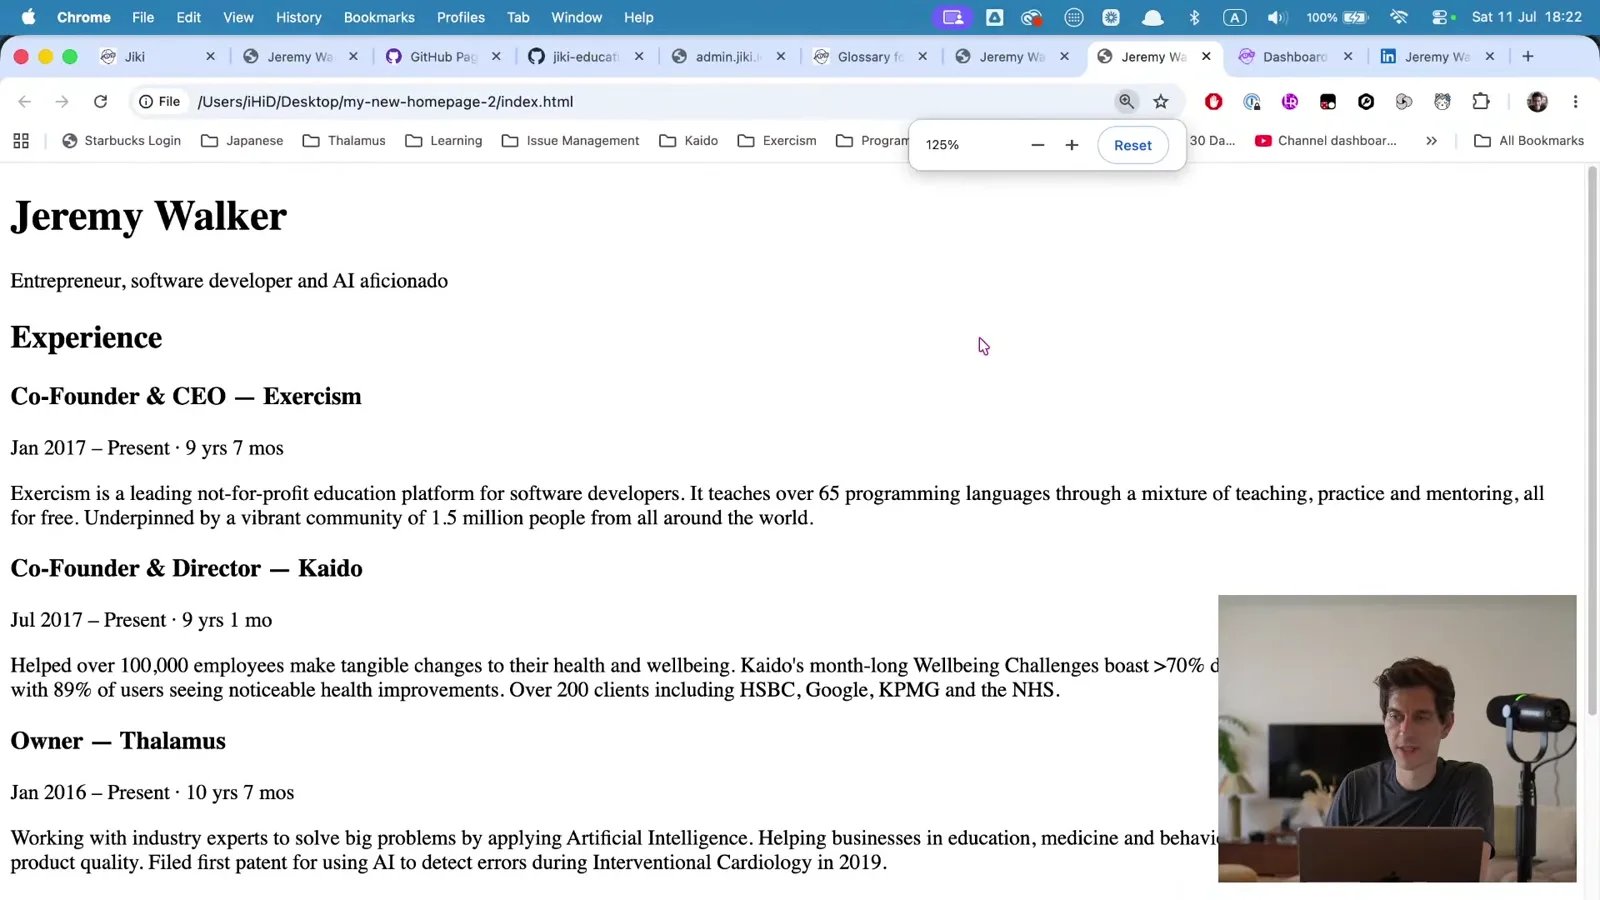This screenshot has width=1600, height=900.
Task: Open the Edit menu
Action: point(188,17)
